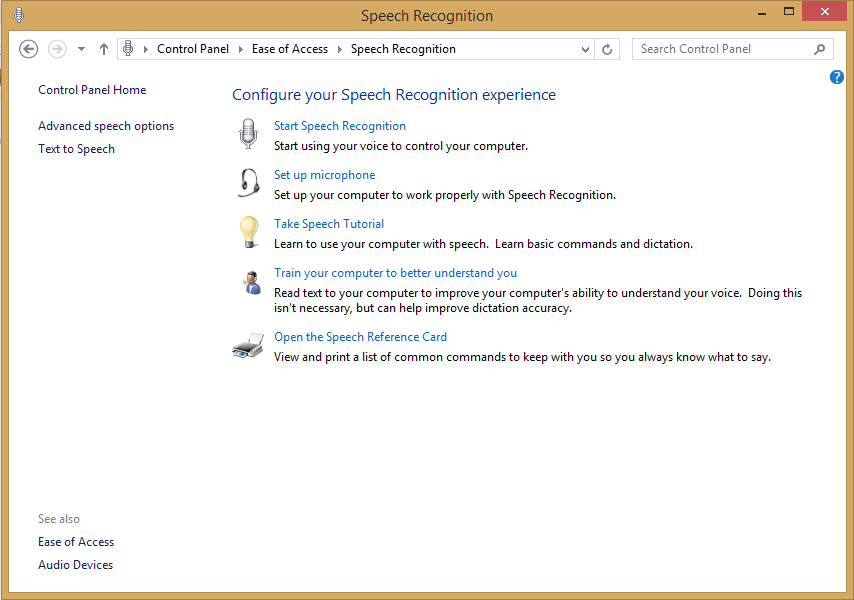Open the recent locations dropdown arrow
The width and height of the screenshot is (854, 600).
[81, 49]
